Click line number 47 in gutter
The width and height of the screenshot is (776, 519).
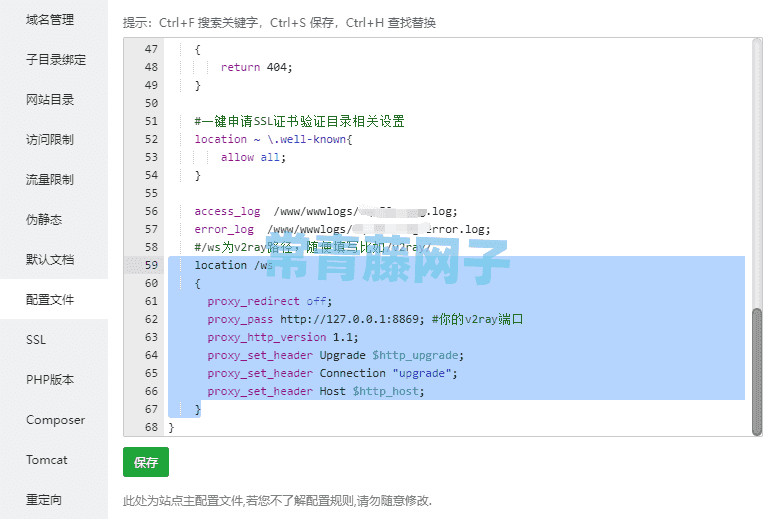[x=151, y=49]
